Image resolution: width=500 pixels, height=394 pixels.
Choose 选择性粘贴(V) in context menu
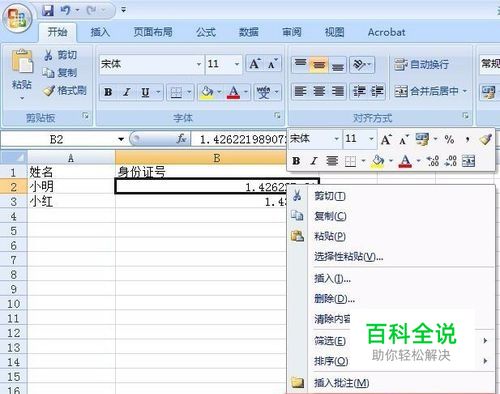(391, 257)
